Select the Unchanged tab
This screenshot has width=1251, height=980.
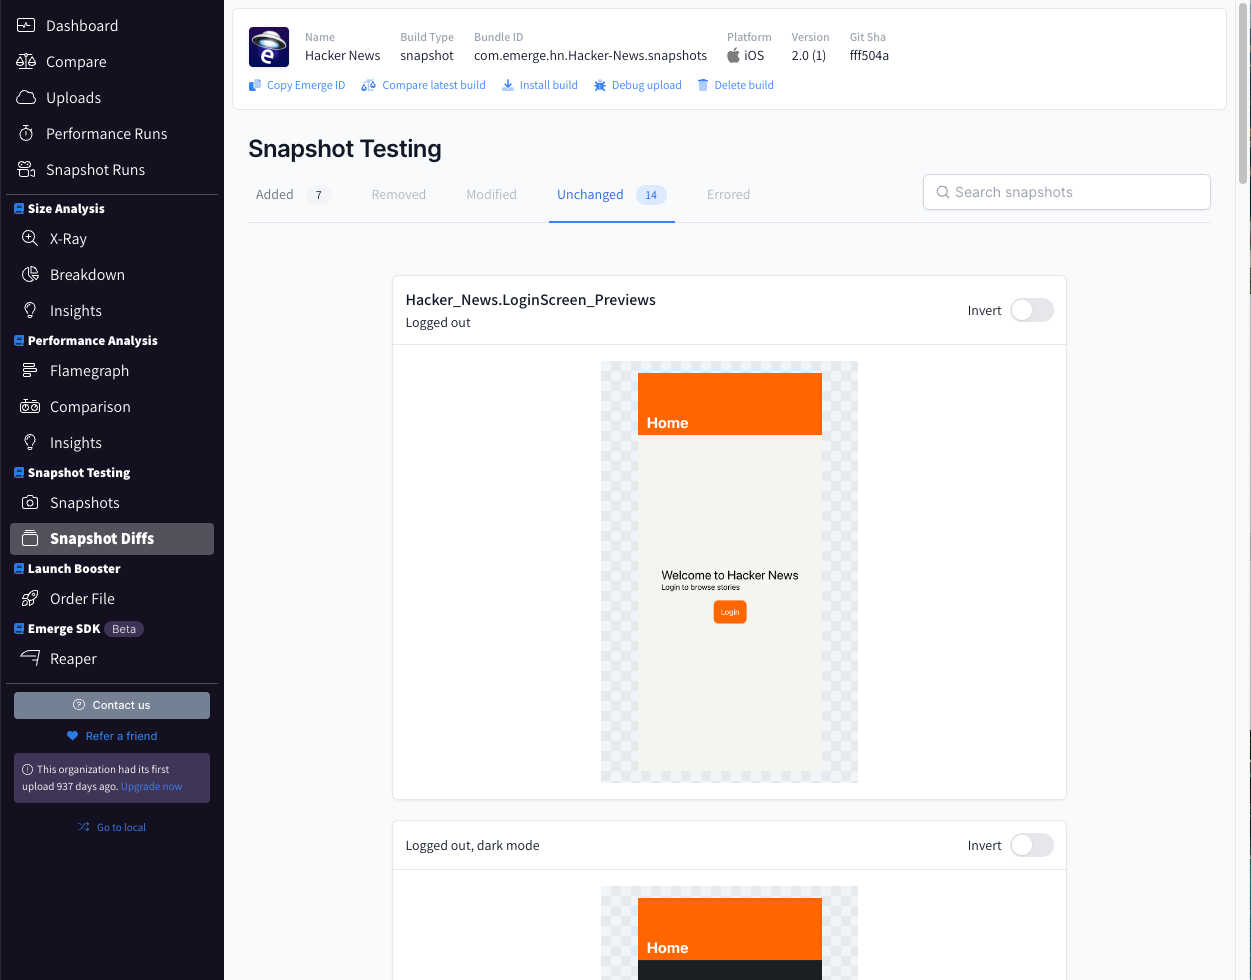[611, 195]
